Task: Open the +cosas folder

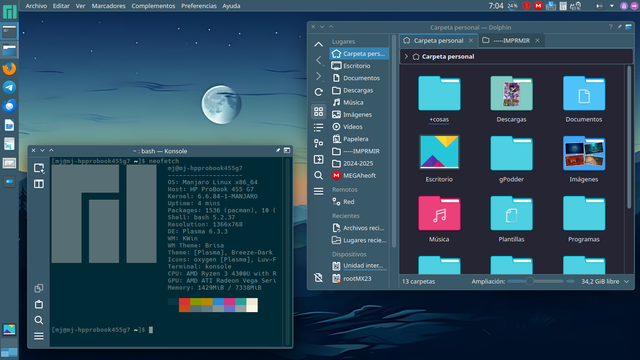Action: (439, 99)
